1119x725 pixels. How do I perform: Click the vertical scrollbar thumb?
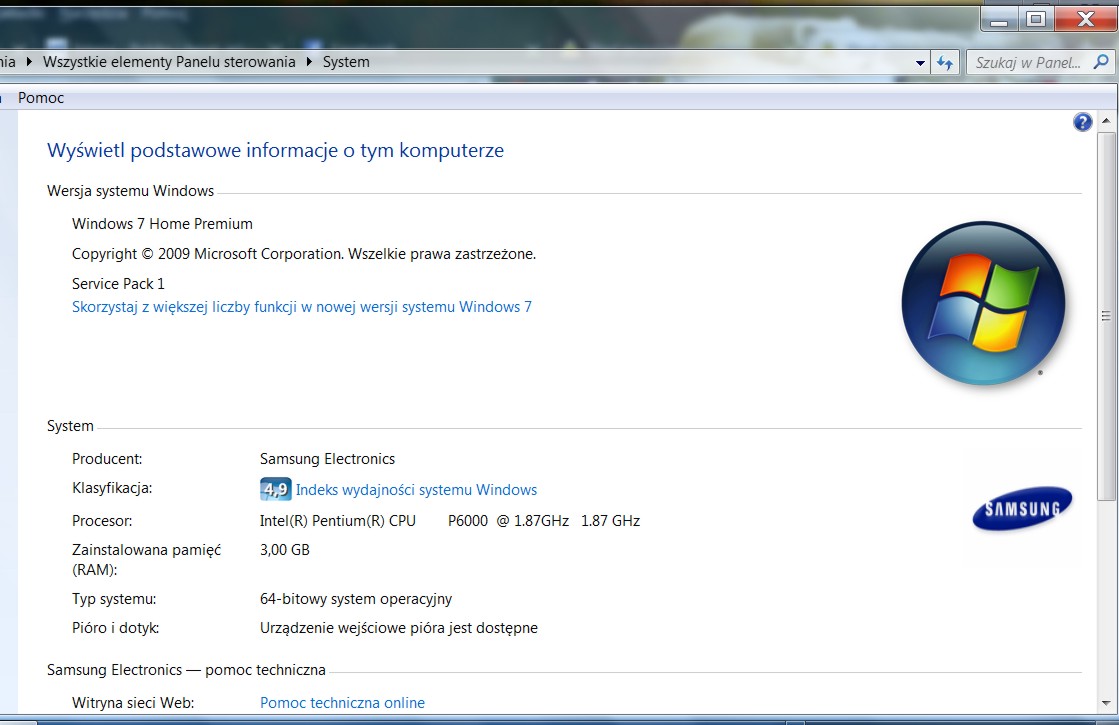[1105, 315]
